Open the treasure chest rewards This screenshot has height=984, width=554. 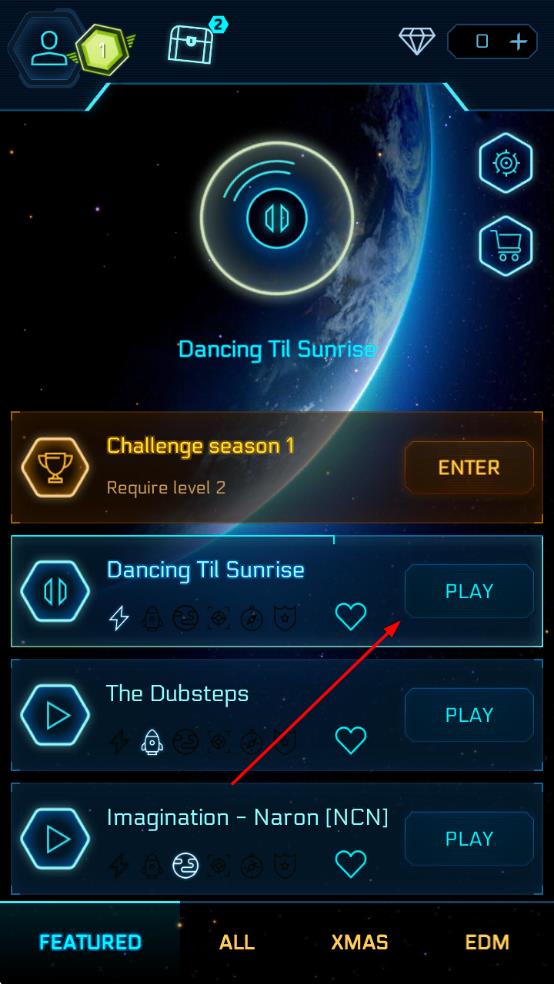[191, 42]
